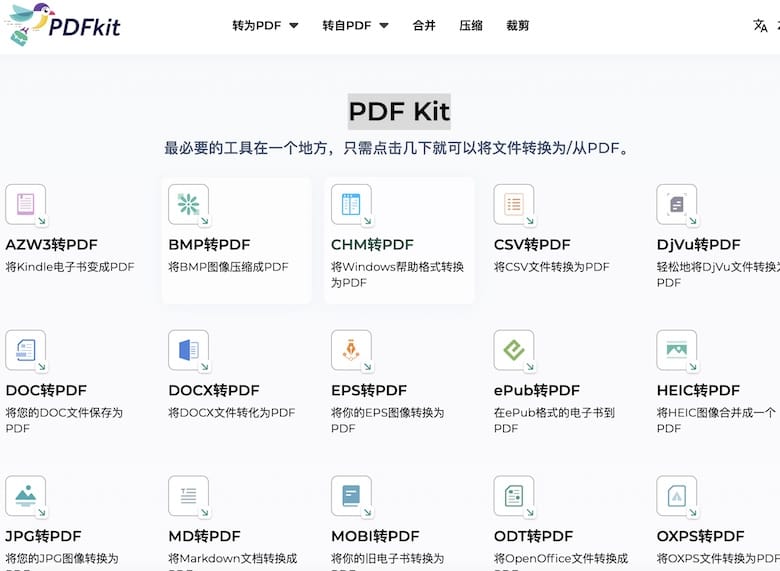This screenshot has height=571, width=780.
Task: Click description 将Windows帮助格式转换为PDF
Action: point(397,275)
